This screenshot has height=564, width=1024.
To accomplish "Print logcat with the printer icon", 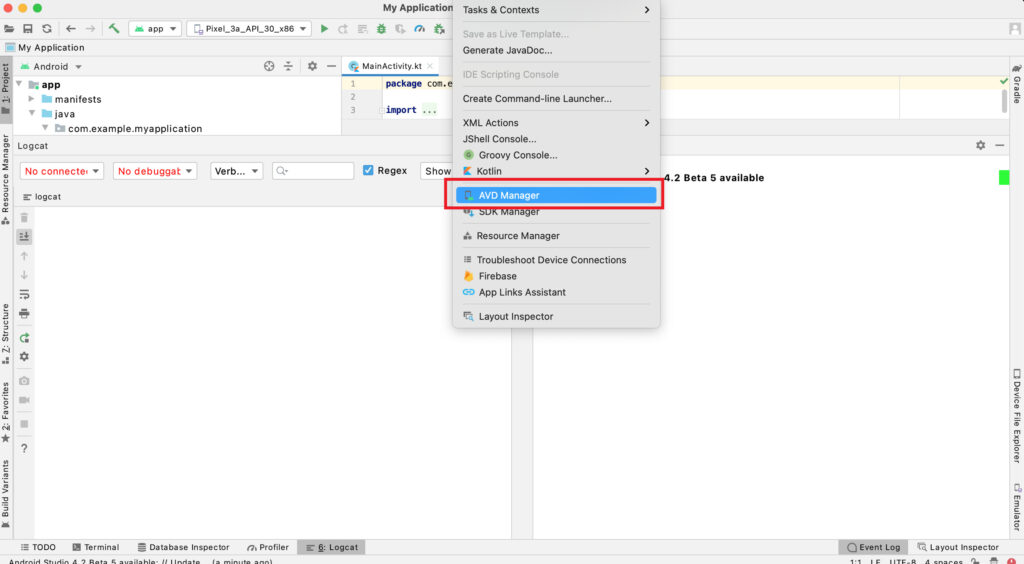I will pos(24,313).
